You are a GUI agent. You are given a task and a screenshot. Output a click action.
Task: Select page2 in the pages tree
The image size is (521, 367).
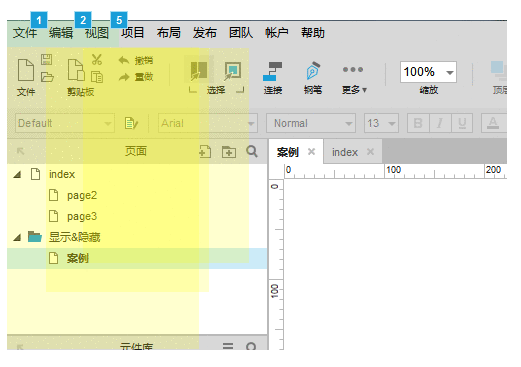point(82,195)
